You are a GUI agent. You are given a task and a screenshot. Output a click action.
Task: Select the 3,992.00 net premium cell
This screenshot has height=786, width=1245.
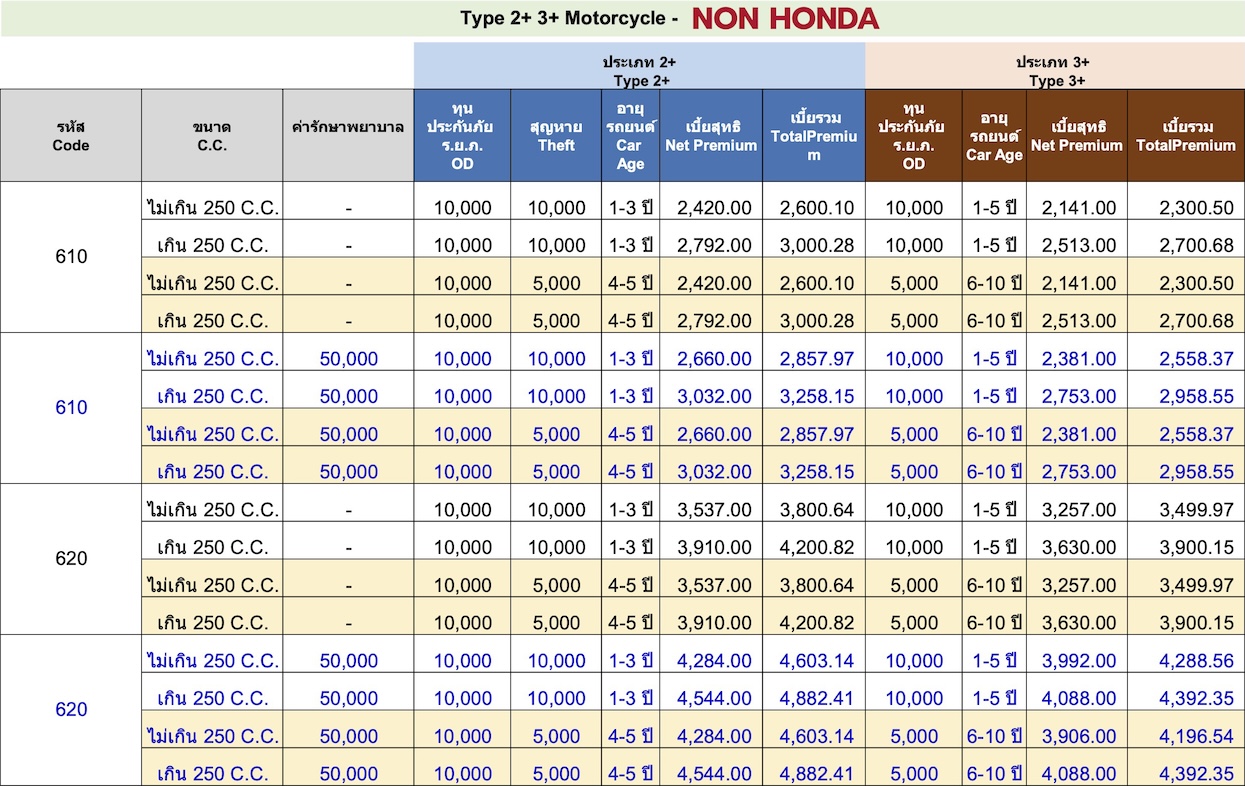click(x=1077, y=661)
